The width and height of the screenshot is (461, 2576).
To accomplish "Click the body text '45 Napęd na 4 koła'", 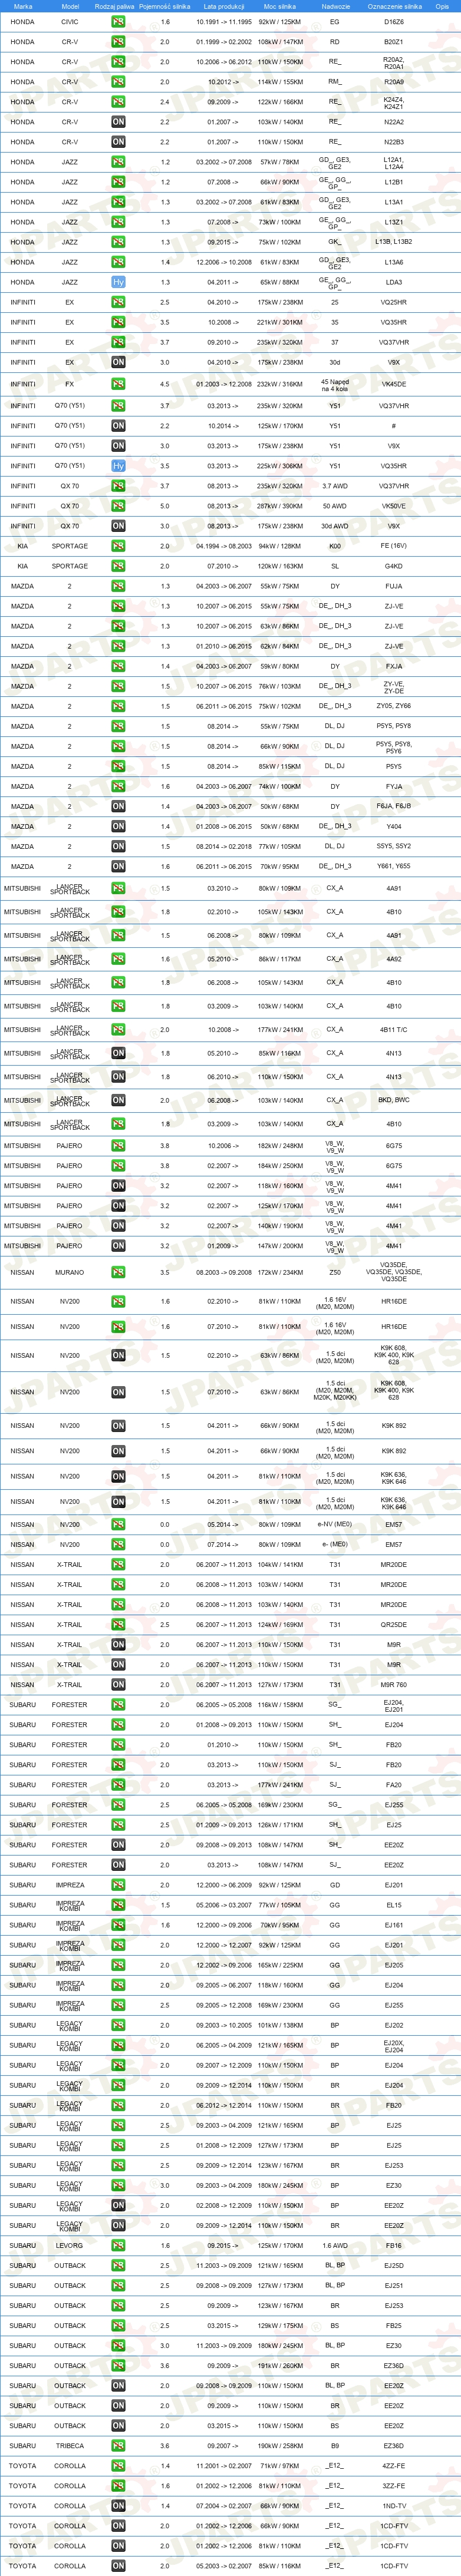I will tap(335, 384).
